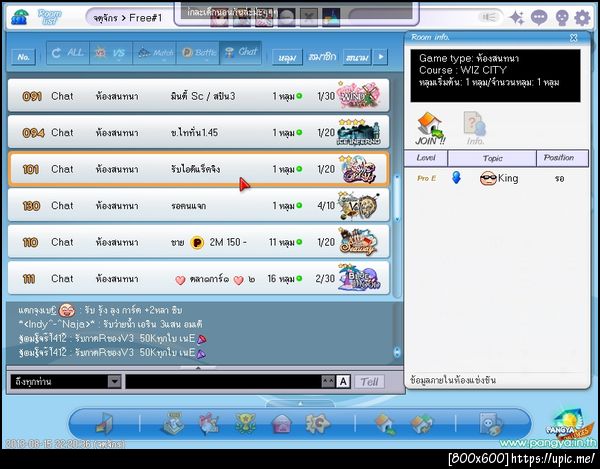The width and height of the screenshot is (600, 469).
Task: Click the Free#1 breadcrumb channel label
Action: pos(145,18)
